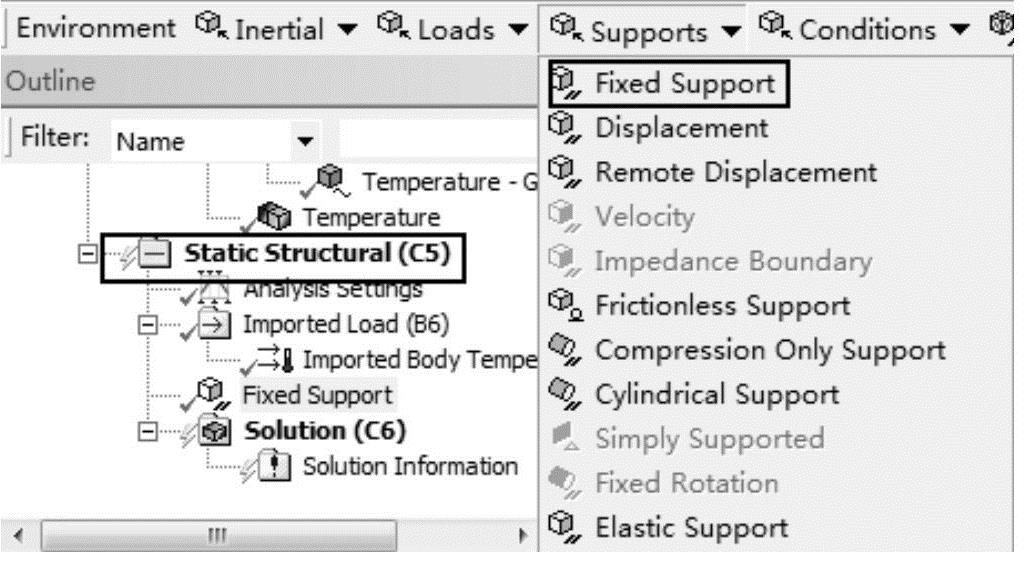Screen dimensions: 1026x562
Task: Click the Solution Information icon
Action: tap(274, 466)
